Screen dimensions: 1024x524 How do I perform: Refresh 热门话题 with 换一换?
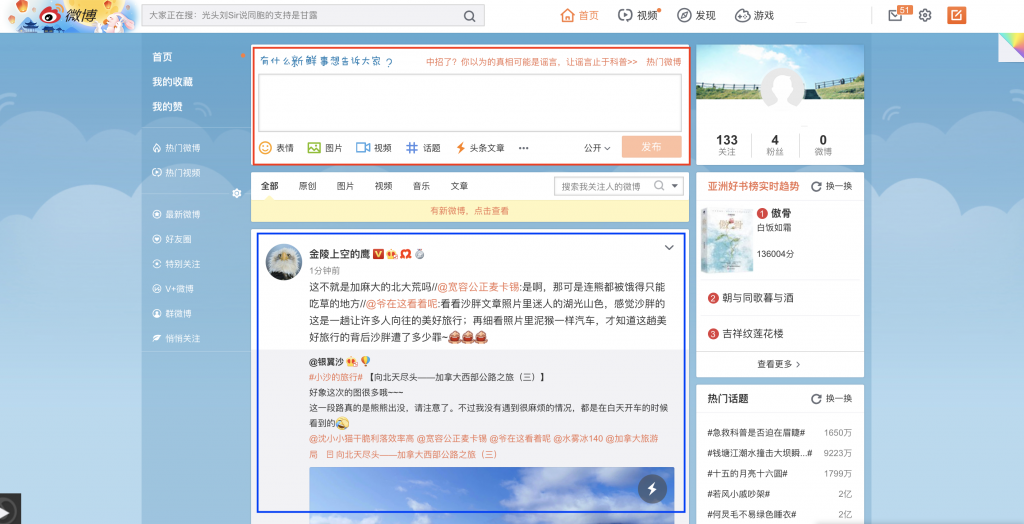click(x=831, y=399)
